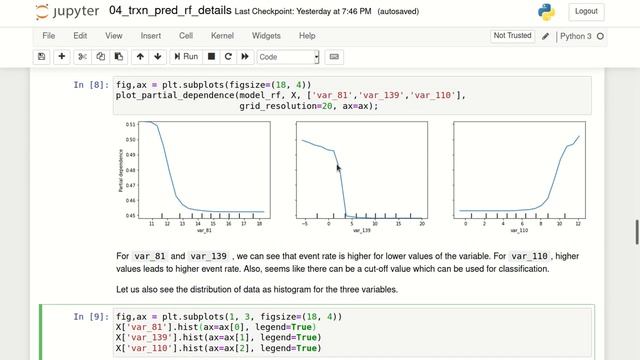Viewport: 640px width, 360px height.
Task: Click the (autosaved) status text
Action: [398, 12]
